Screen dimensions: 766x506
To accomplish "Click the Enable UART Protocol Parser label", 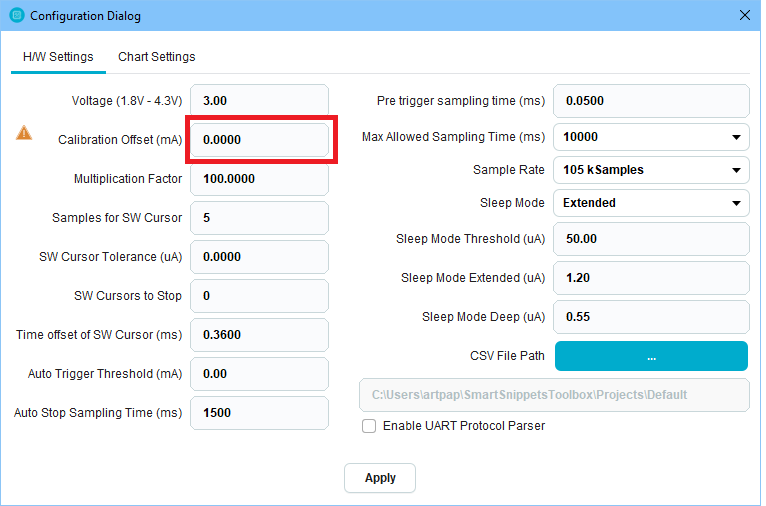I will (464, 426).
